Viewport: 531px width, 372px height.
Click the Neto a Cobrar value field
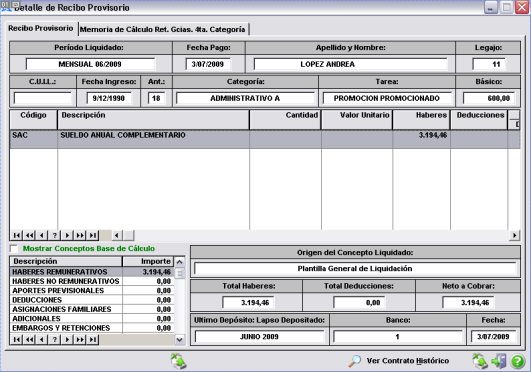point(468,303)
